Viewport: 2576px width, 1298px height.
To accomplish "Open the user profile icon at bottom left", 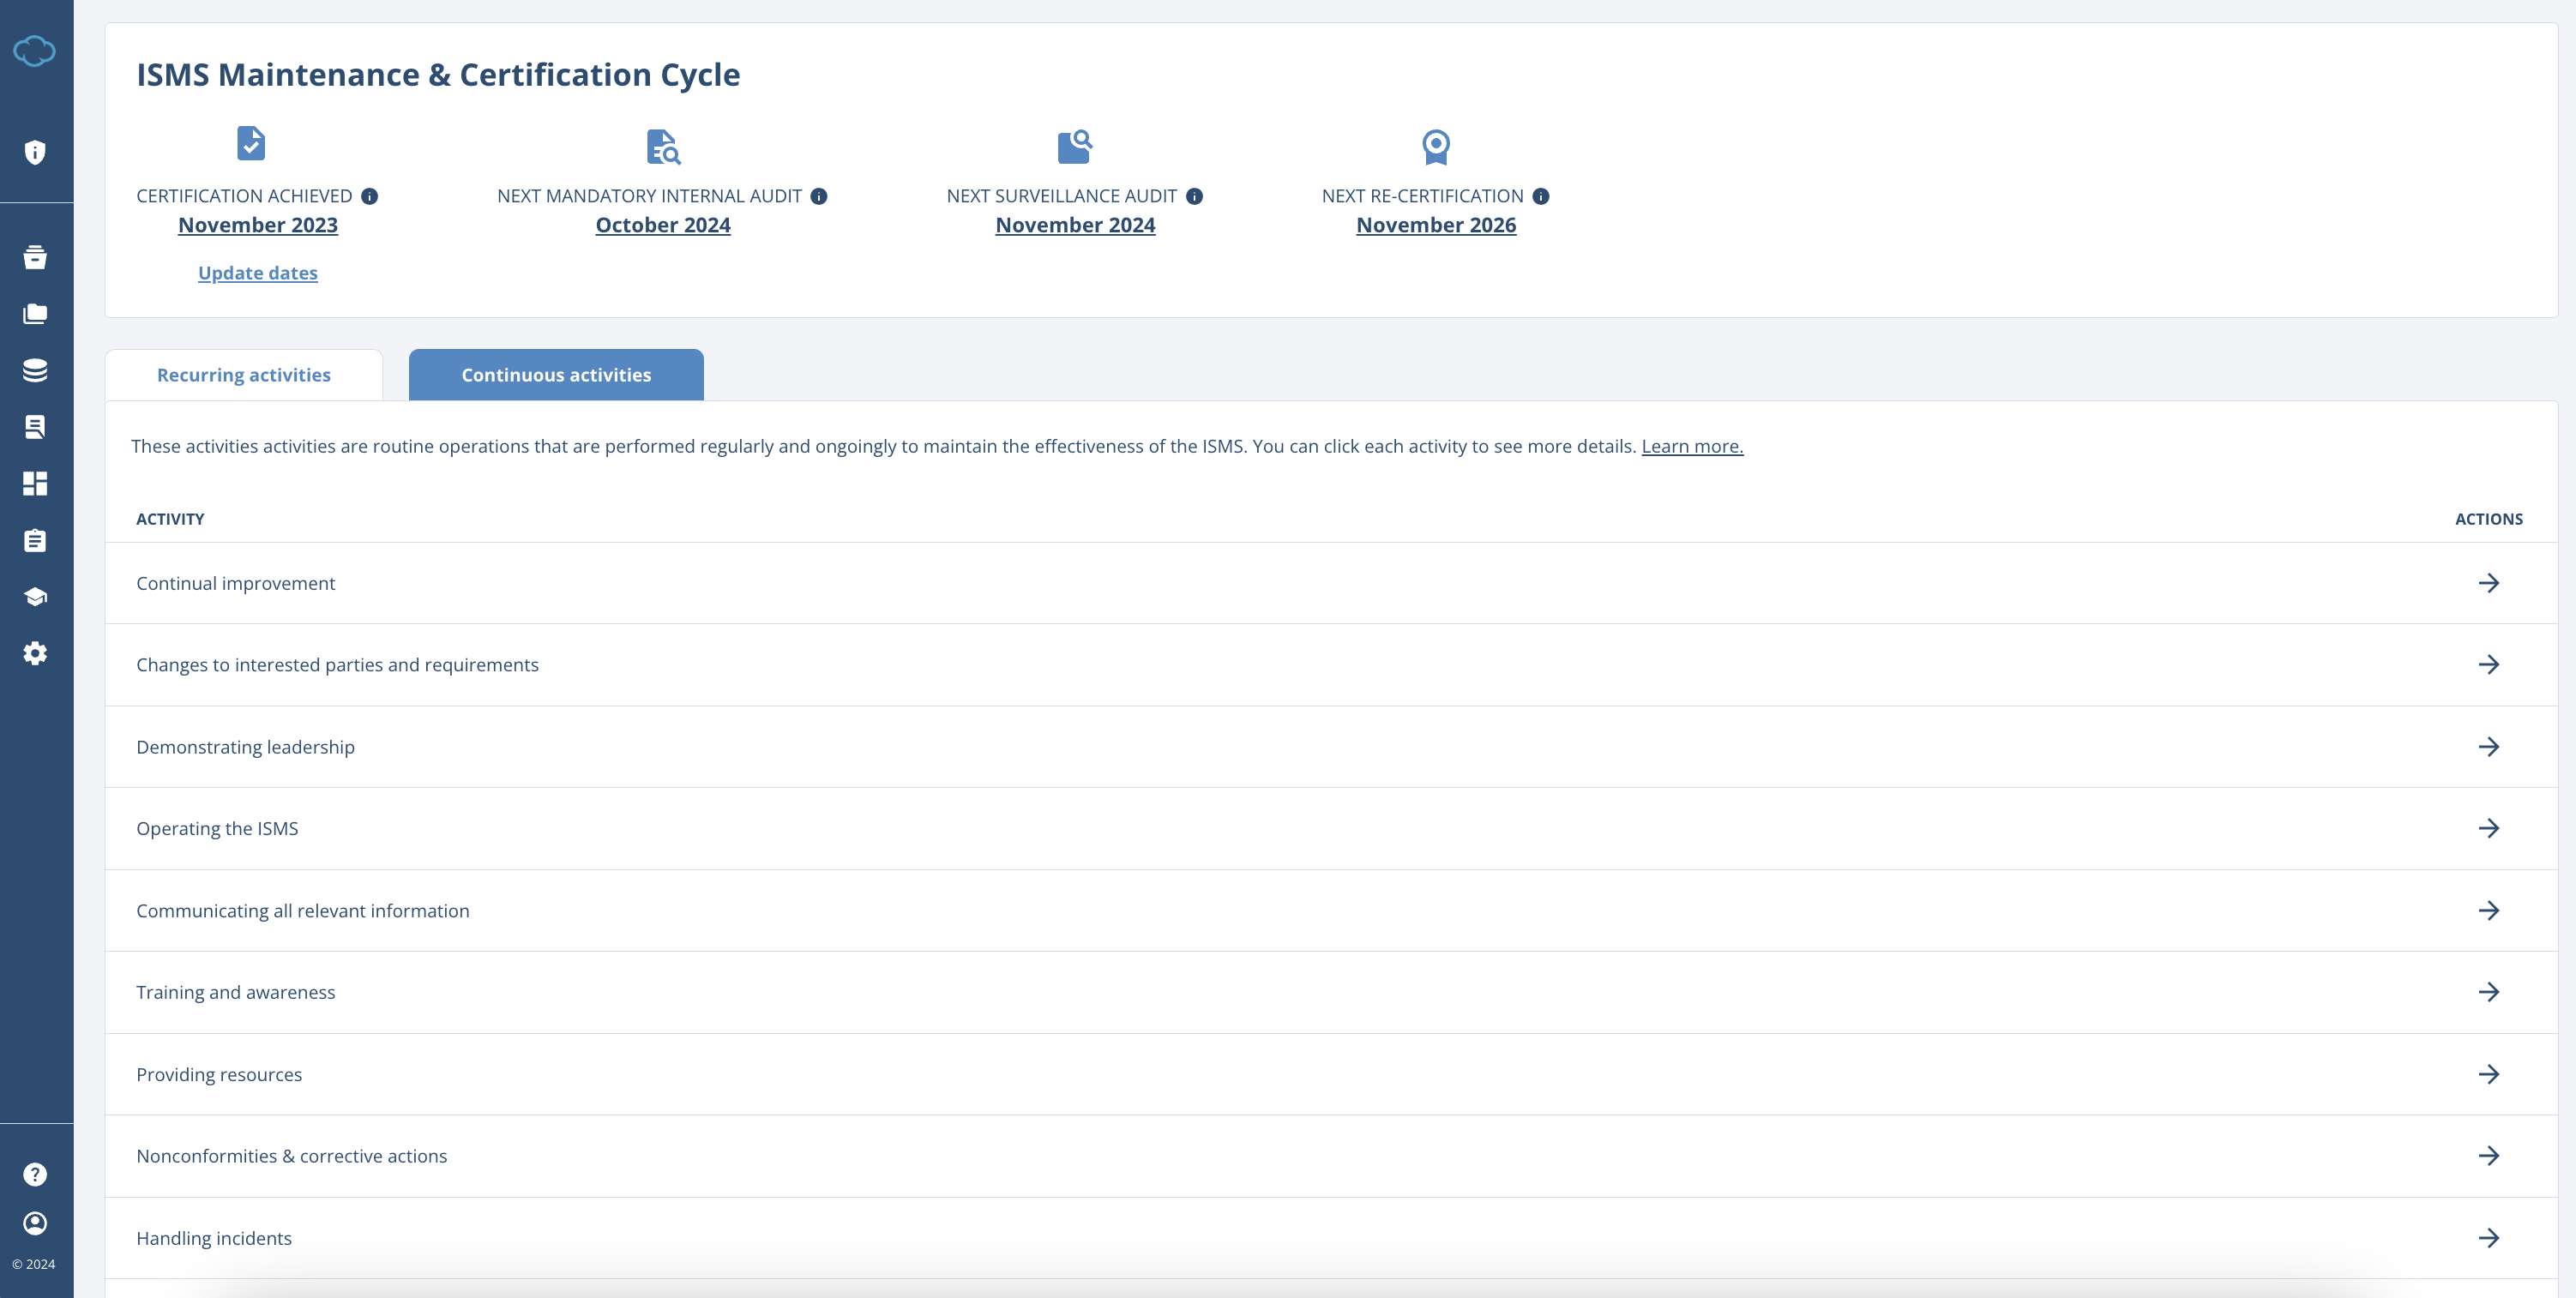I will point(36,1223).
